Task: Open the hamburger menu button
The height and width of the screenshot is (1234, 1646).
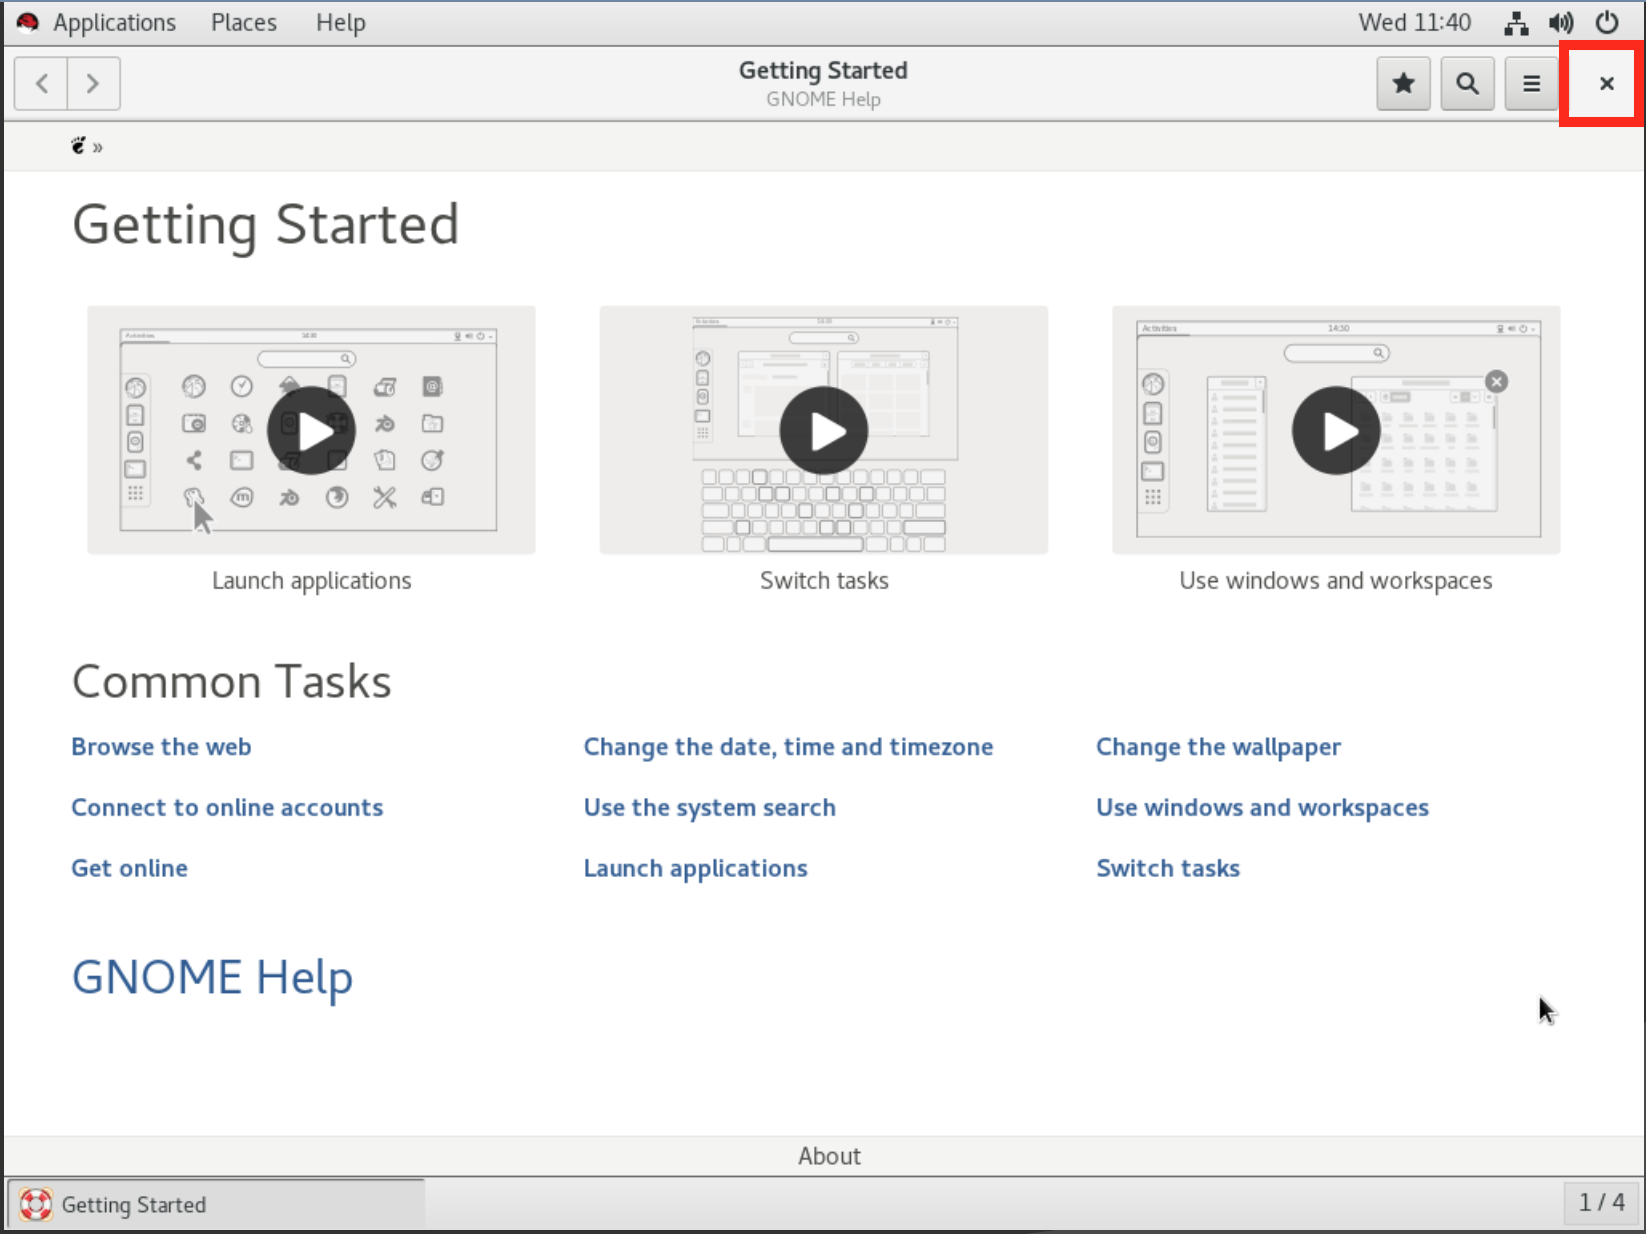Action: tap(1531, 83)
